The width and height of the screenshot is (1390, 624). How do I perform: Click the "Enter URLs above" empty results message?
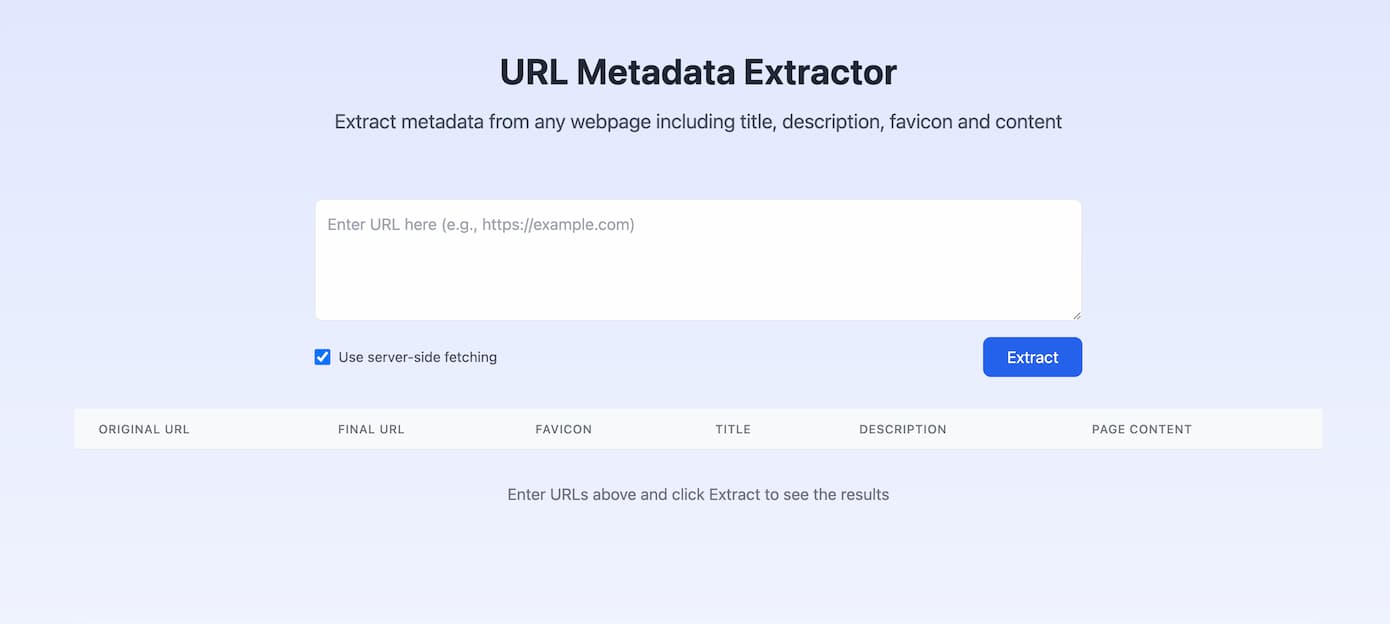tap(698, 494)
